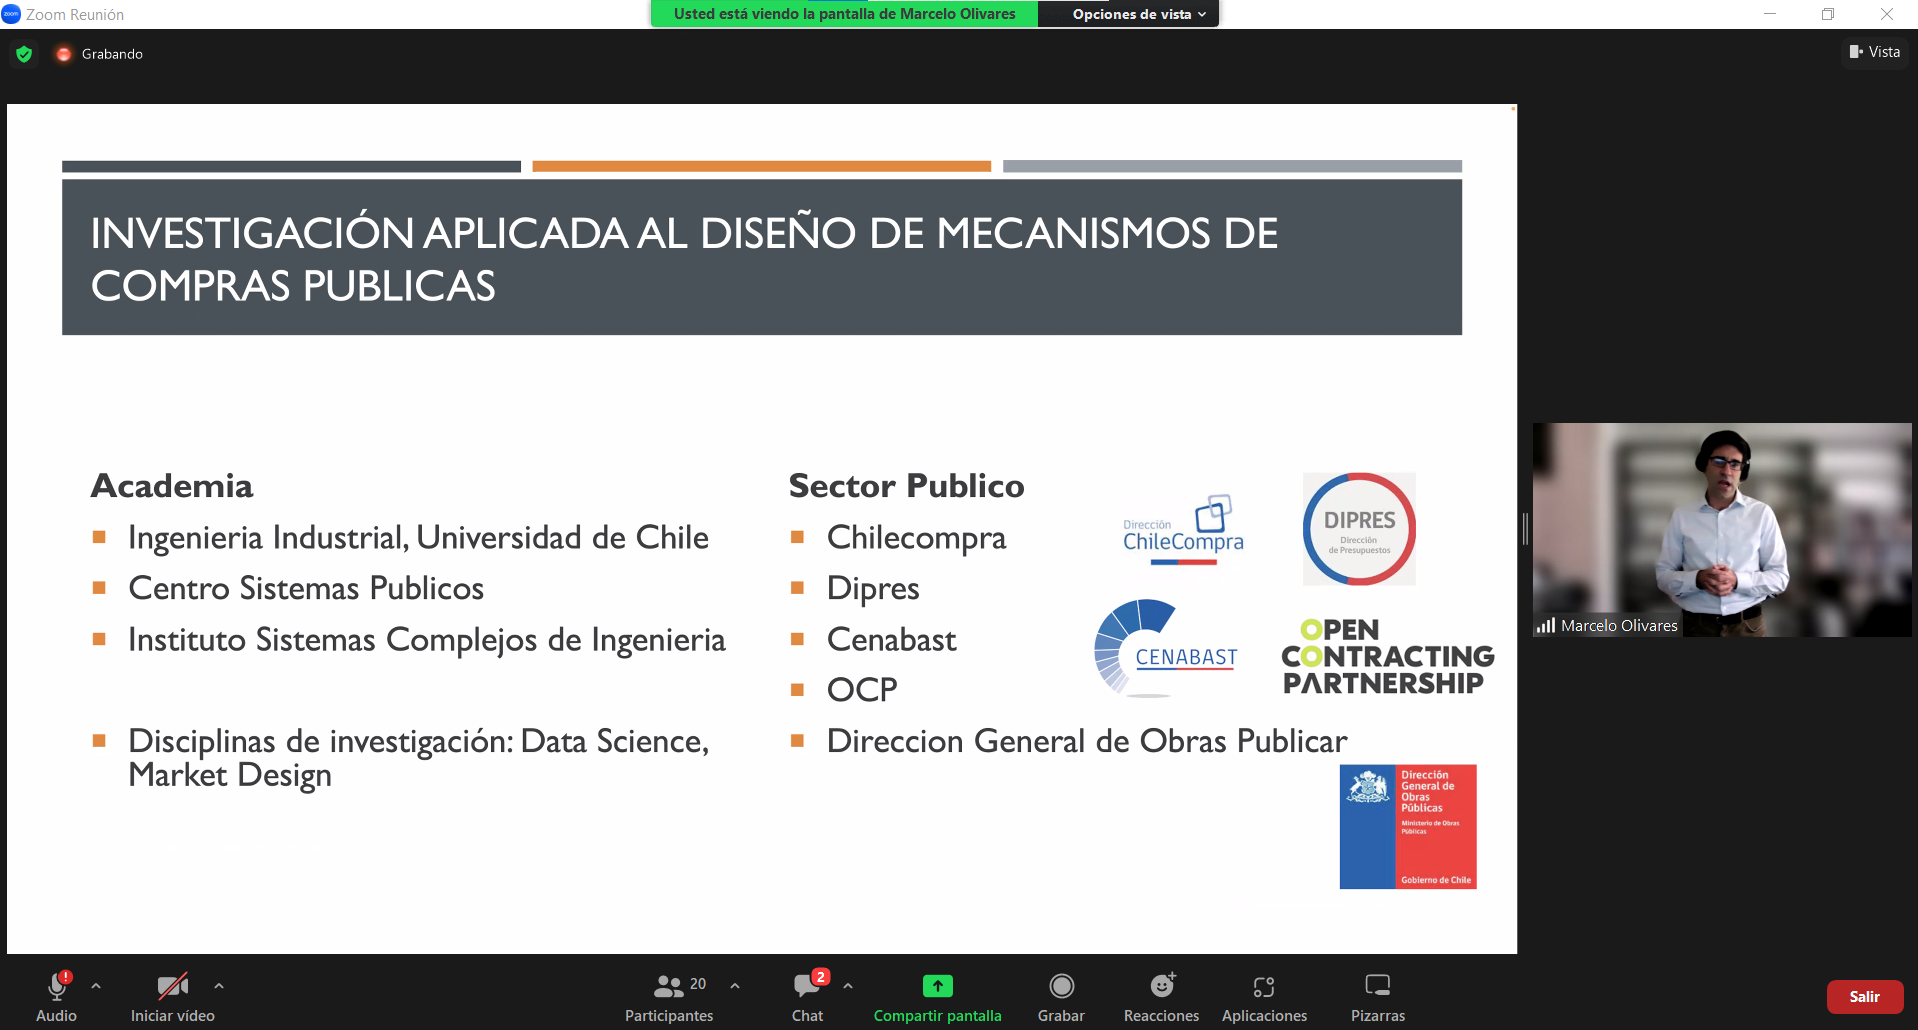Click the Grabando recording indicator
The image size is (1918, 1030).
pyautogui.click(x=100, y=54)
